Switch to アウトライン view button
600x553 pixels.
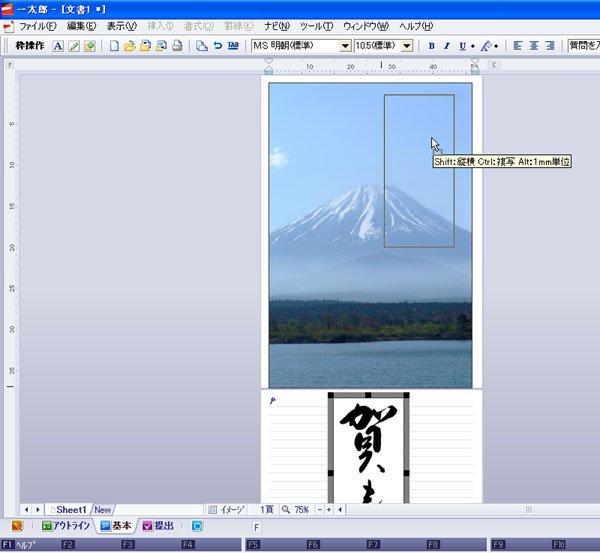(x=66, y=526)
